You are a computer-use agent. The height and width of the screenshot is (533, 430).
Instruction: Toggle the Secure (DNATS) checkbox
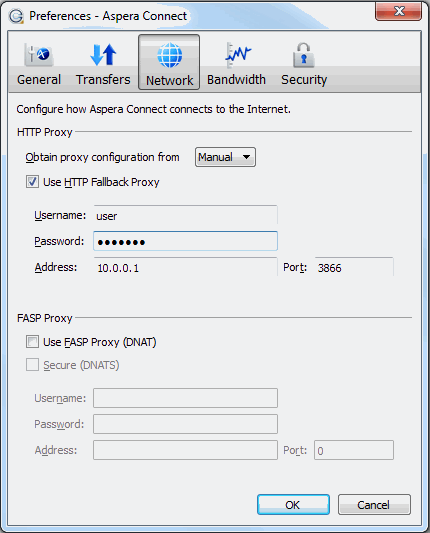(x=32, y=365)
